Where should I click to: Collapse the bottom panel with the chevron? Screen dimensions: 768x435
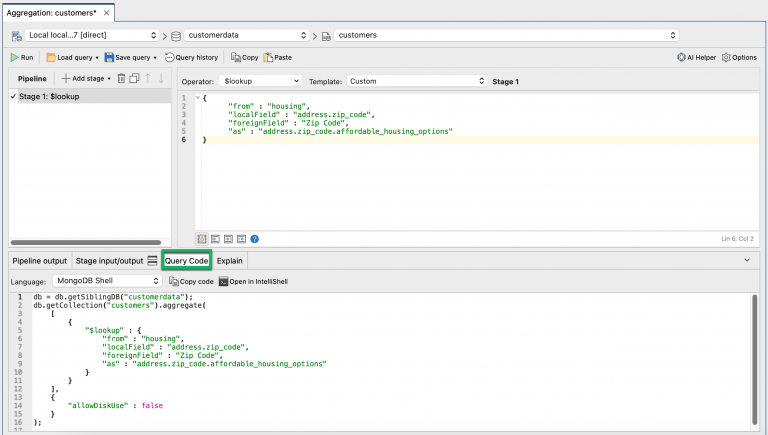click(747, 260)
